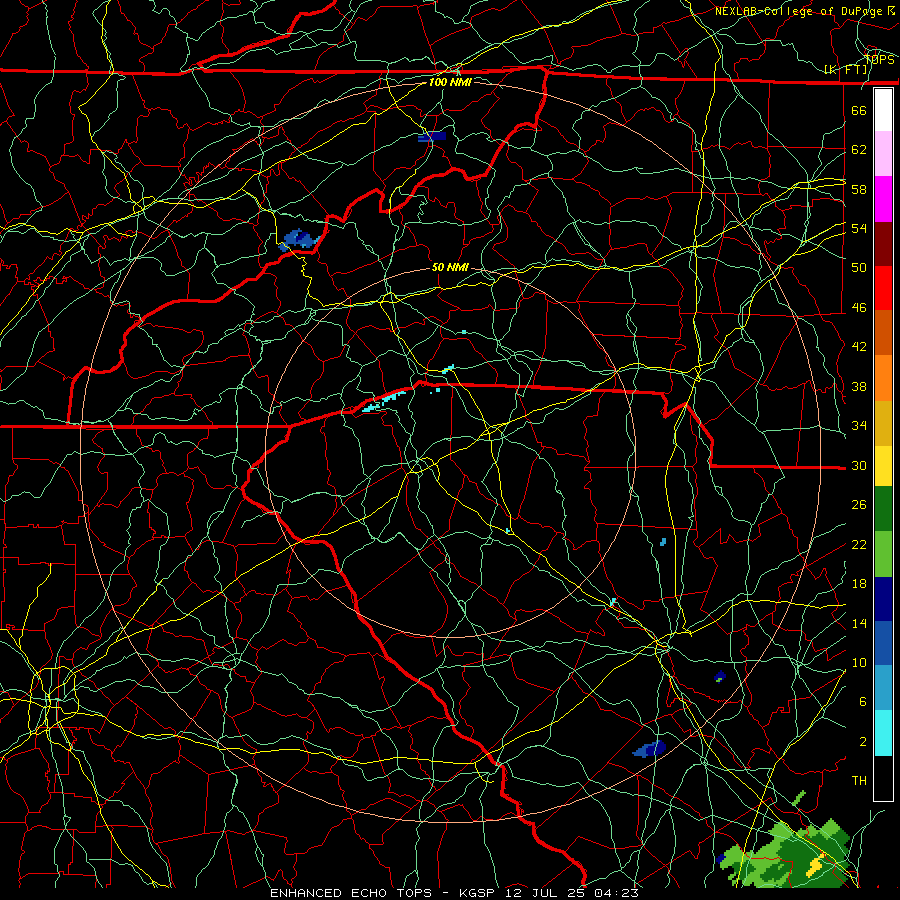
Task: Click the dark red legend swatch above 50
Action: pyautogui.click(x=883, y=244)
